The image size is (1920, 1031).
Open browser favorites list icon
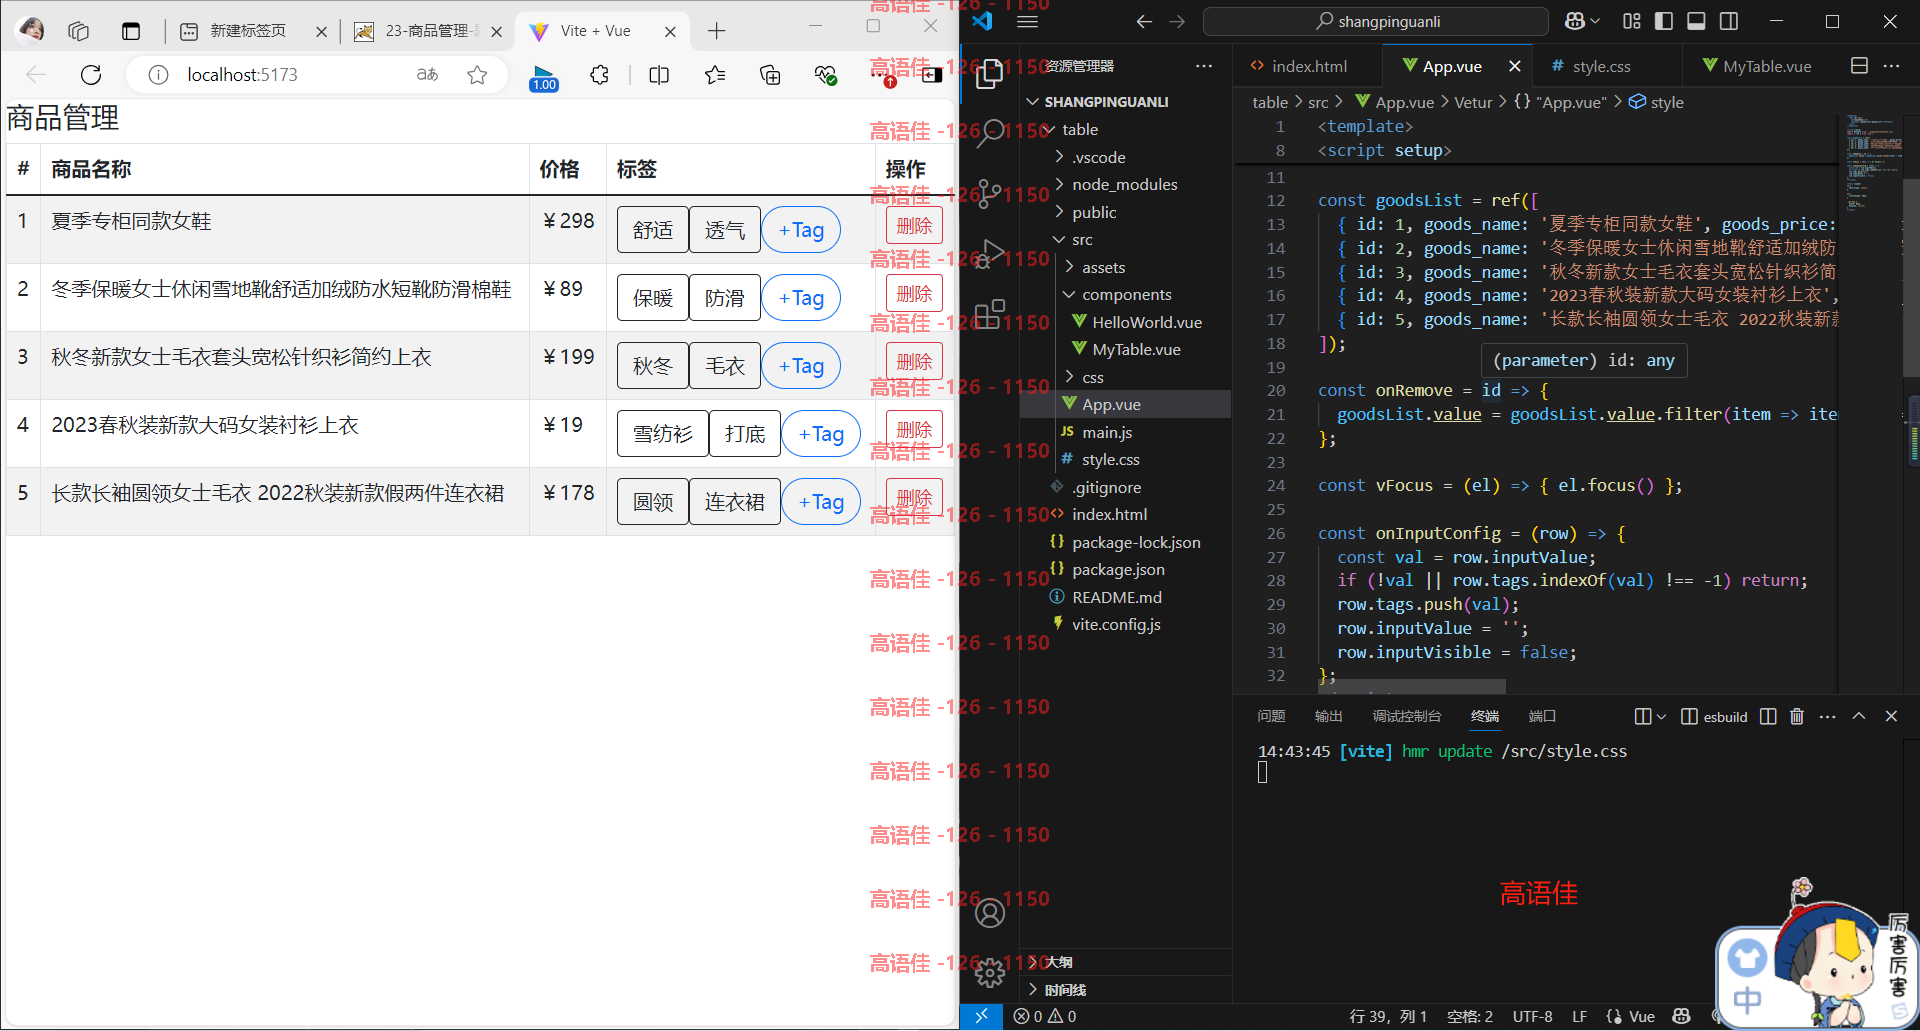coord(715,74)
